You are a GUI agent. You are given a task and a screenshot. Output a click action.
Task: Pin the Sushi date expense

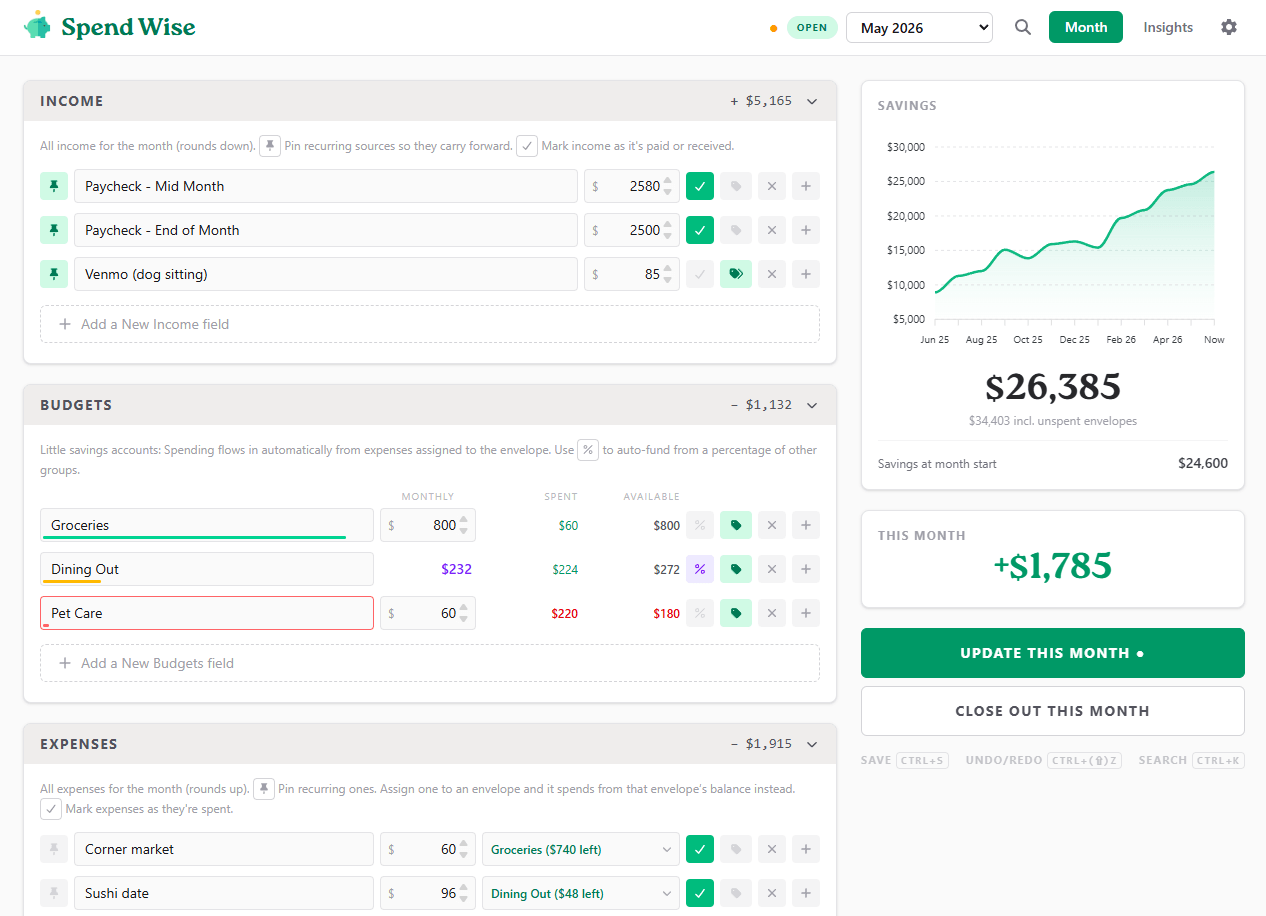pyautogui.click(x=54, y=893)
